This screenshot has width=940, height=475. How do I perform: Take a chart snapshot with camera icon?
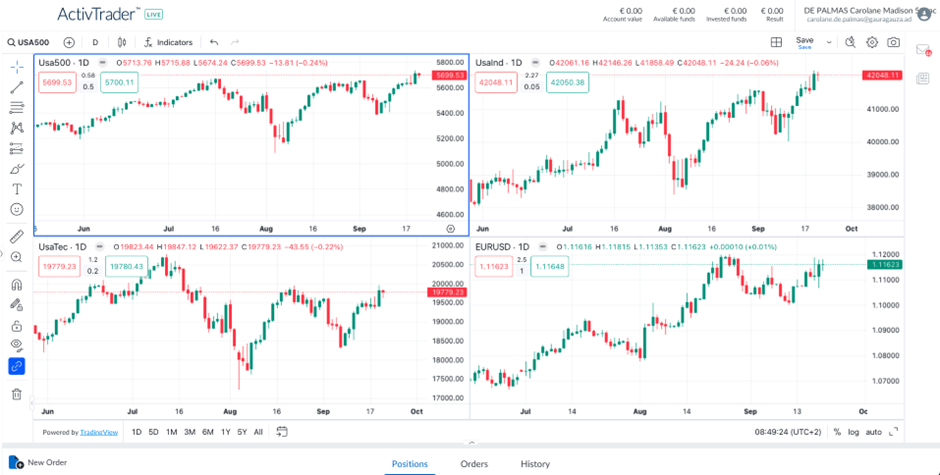click(893, 42)
